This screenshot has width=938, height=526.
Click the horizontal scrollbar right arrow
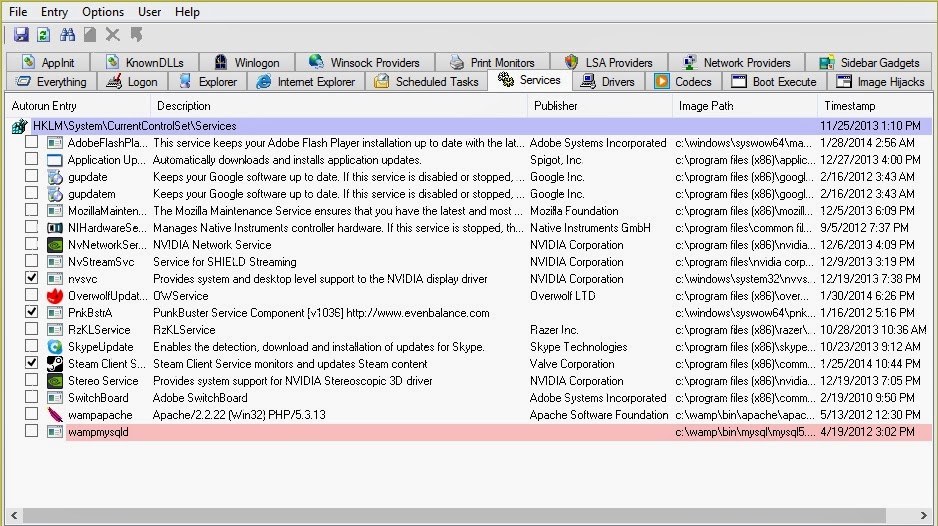tap(924, 515)
